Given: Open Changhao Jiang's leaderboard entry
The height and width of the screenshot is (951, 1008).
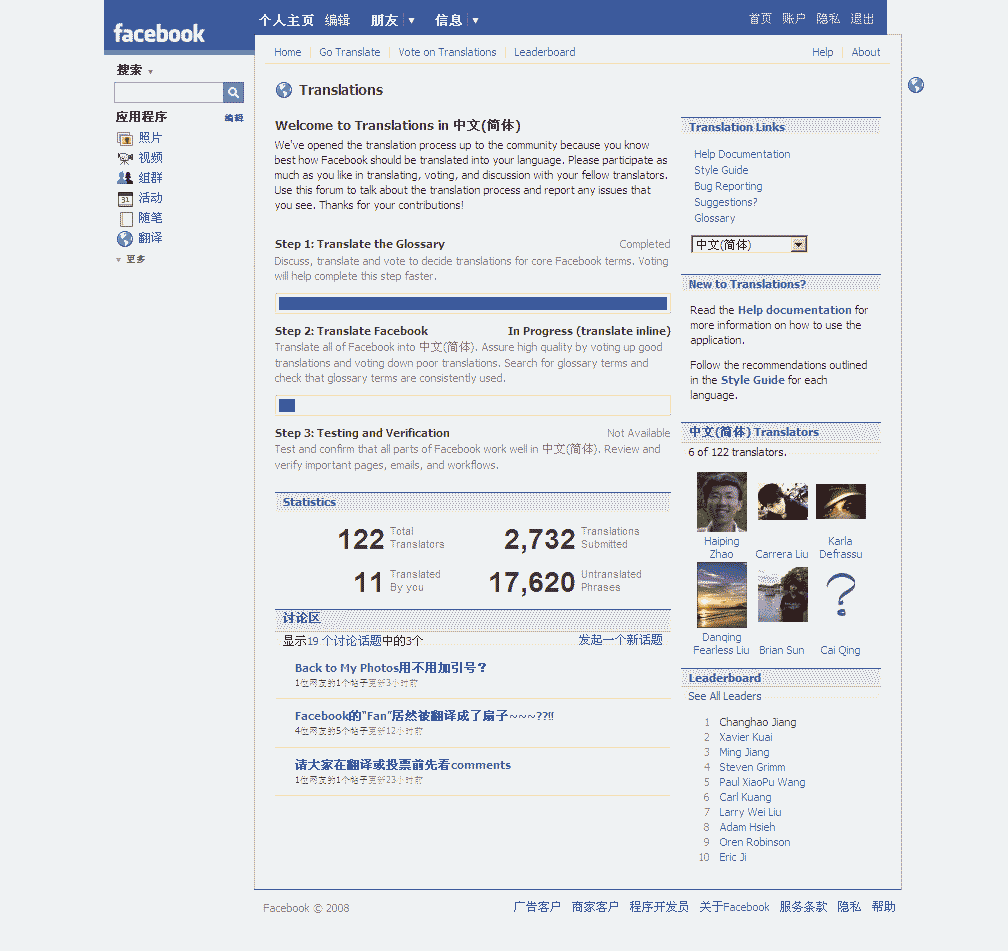Looking at the screenshot, I should click(x=758, y=722).
